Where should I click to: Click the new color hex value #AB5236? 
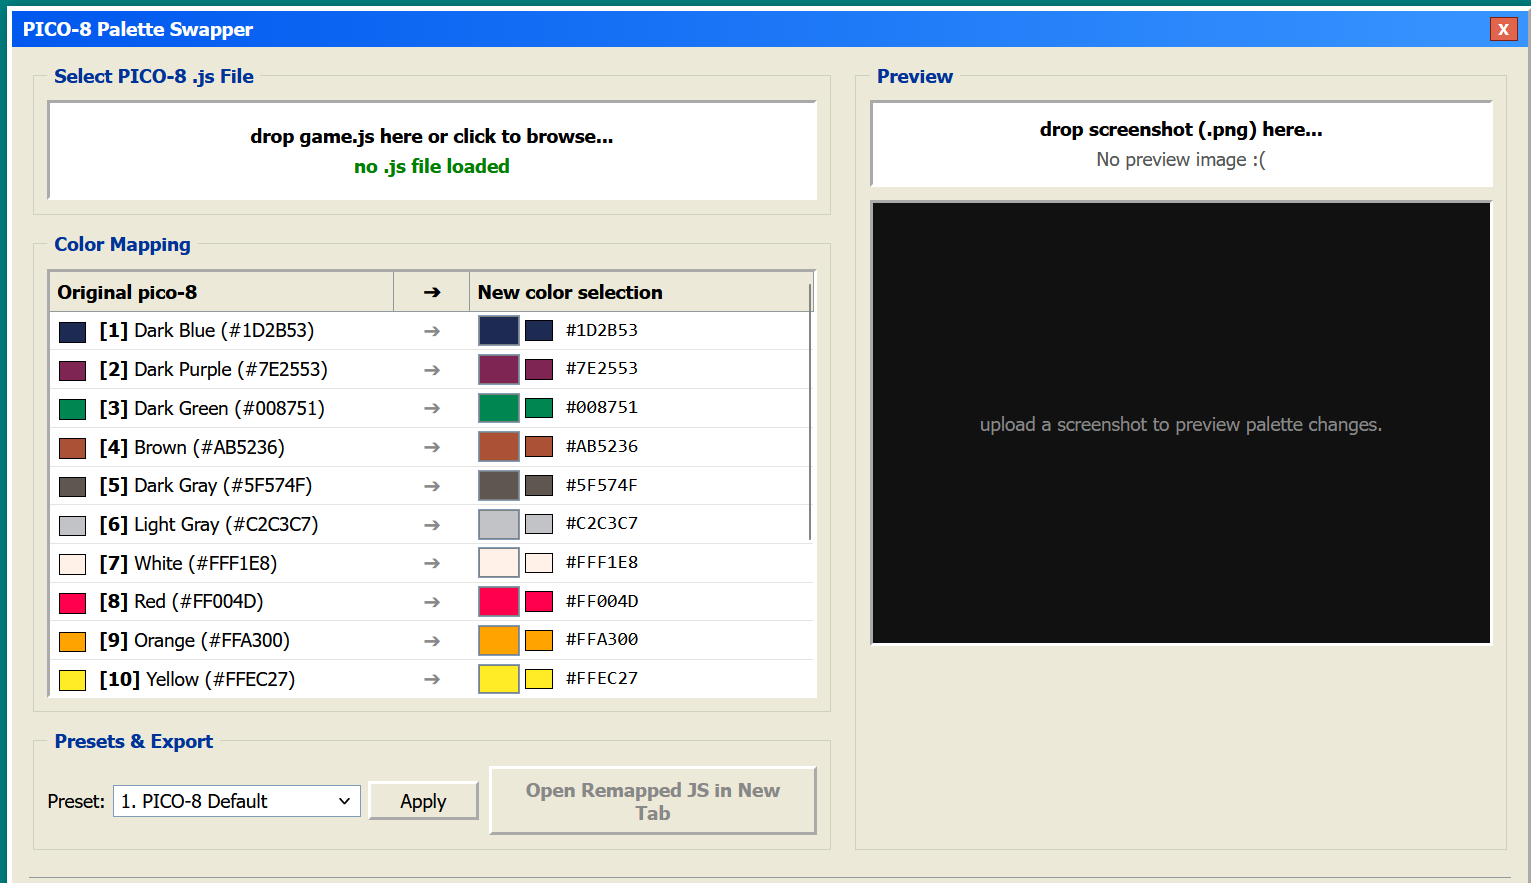click(602, 447)
